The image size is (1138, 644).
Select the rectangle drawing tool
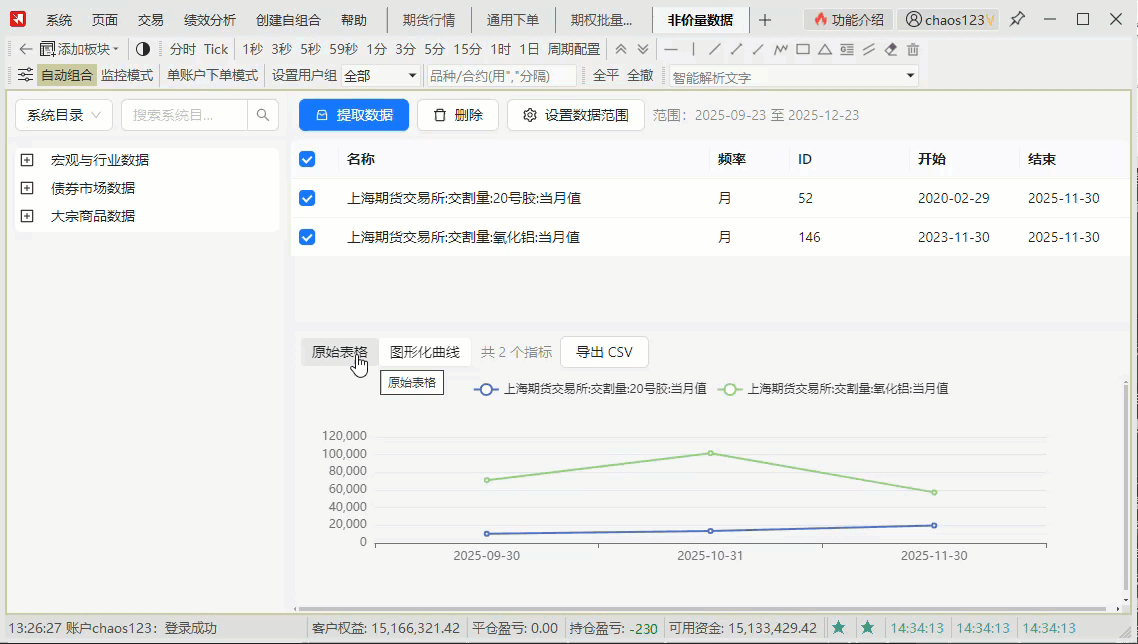(x=803, y=49)
